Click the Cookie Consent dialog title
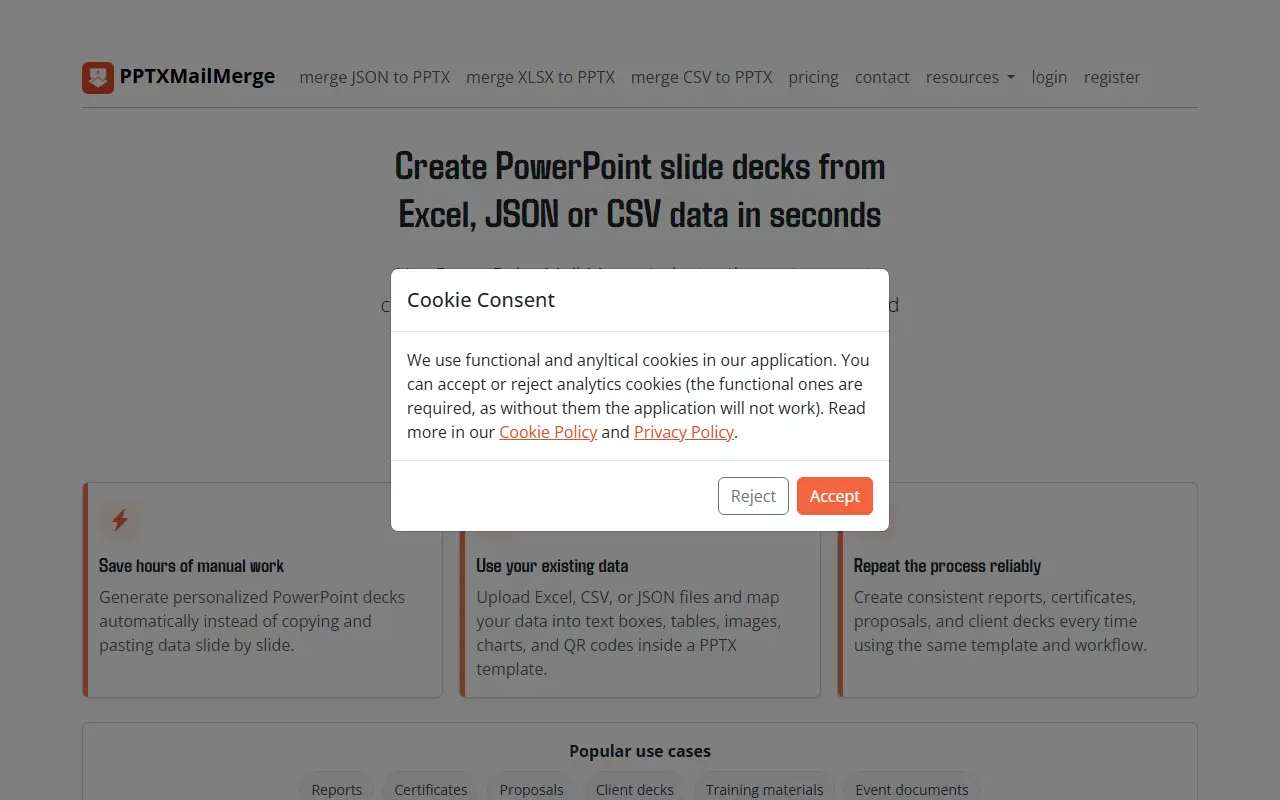 481,300
